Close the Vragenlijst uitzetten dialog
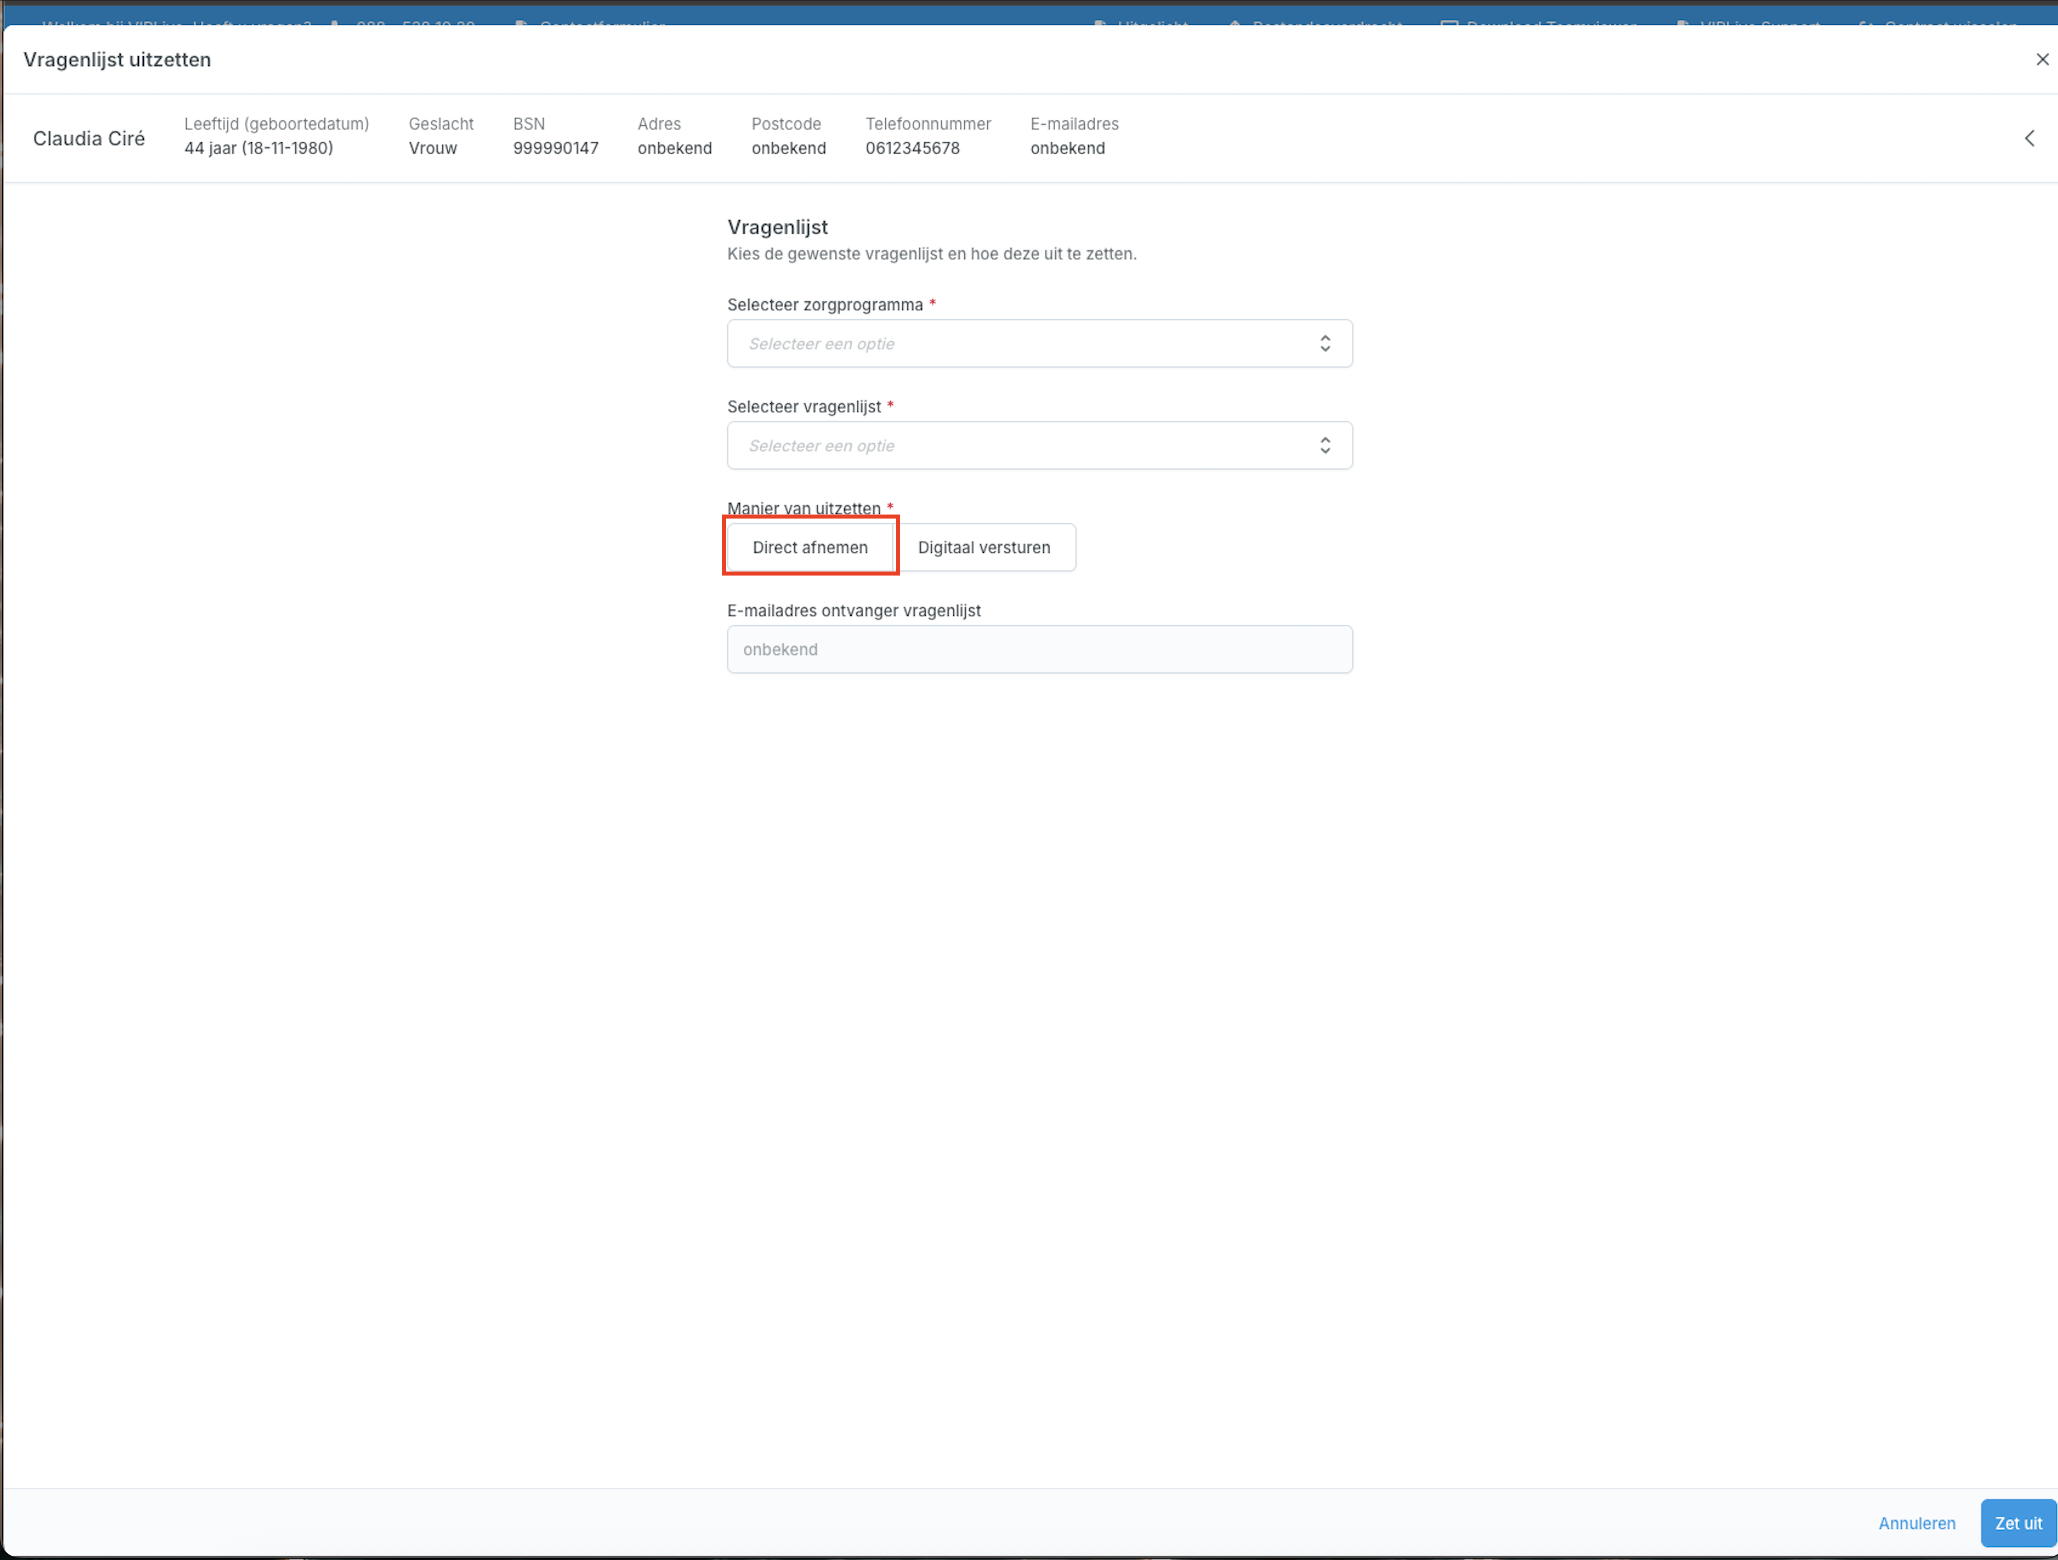The width and height of the screenshot is (2058, 1560). click(x=2041, y=60)
